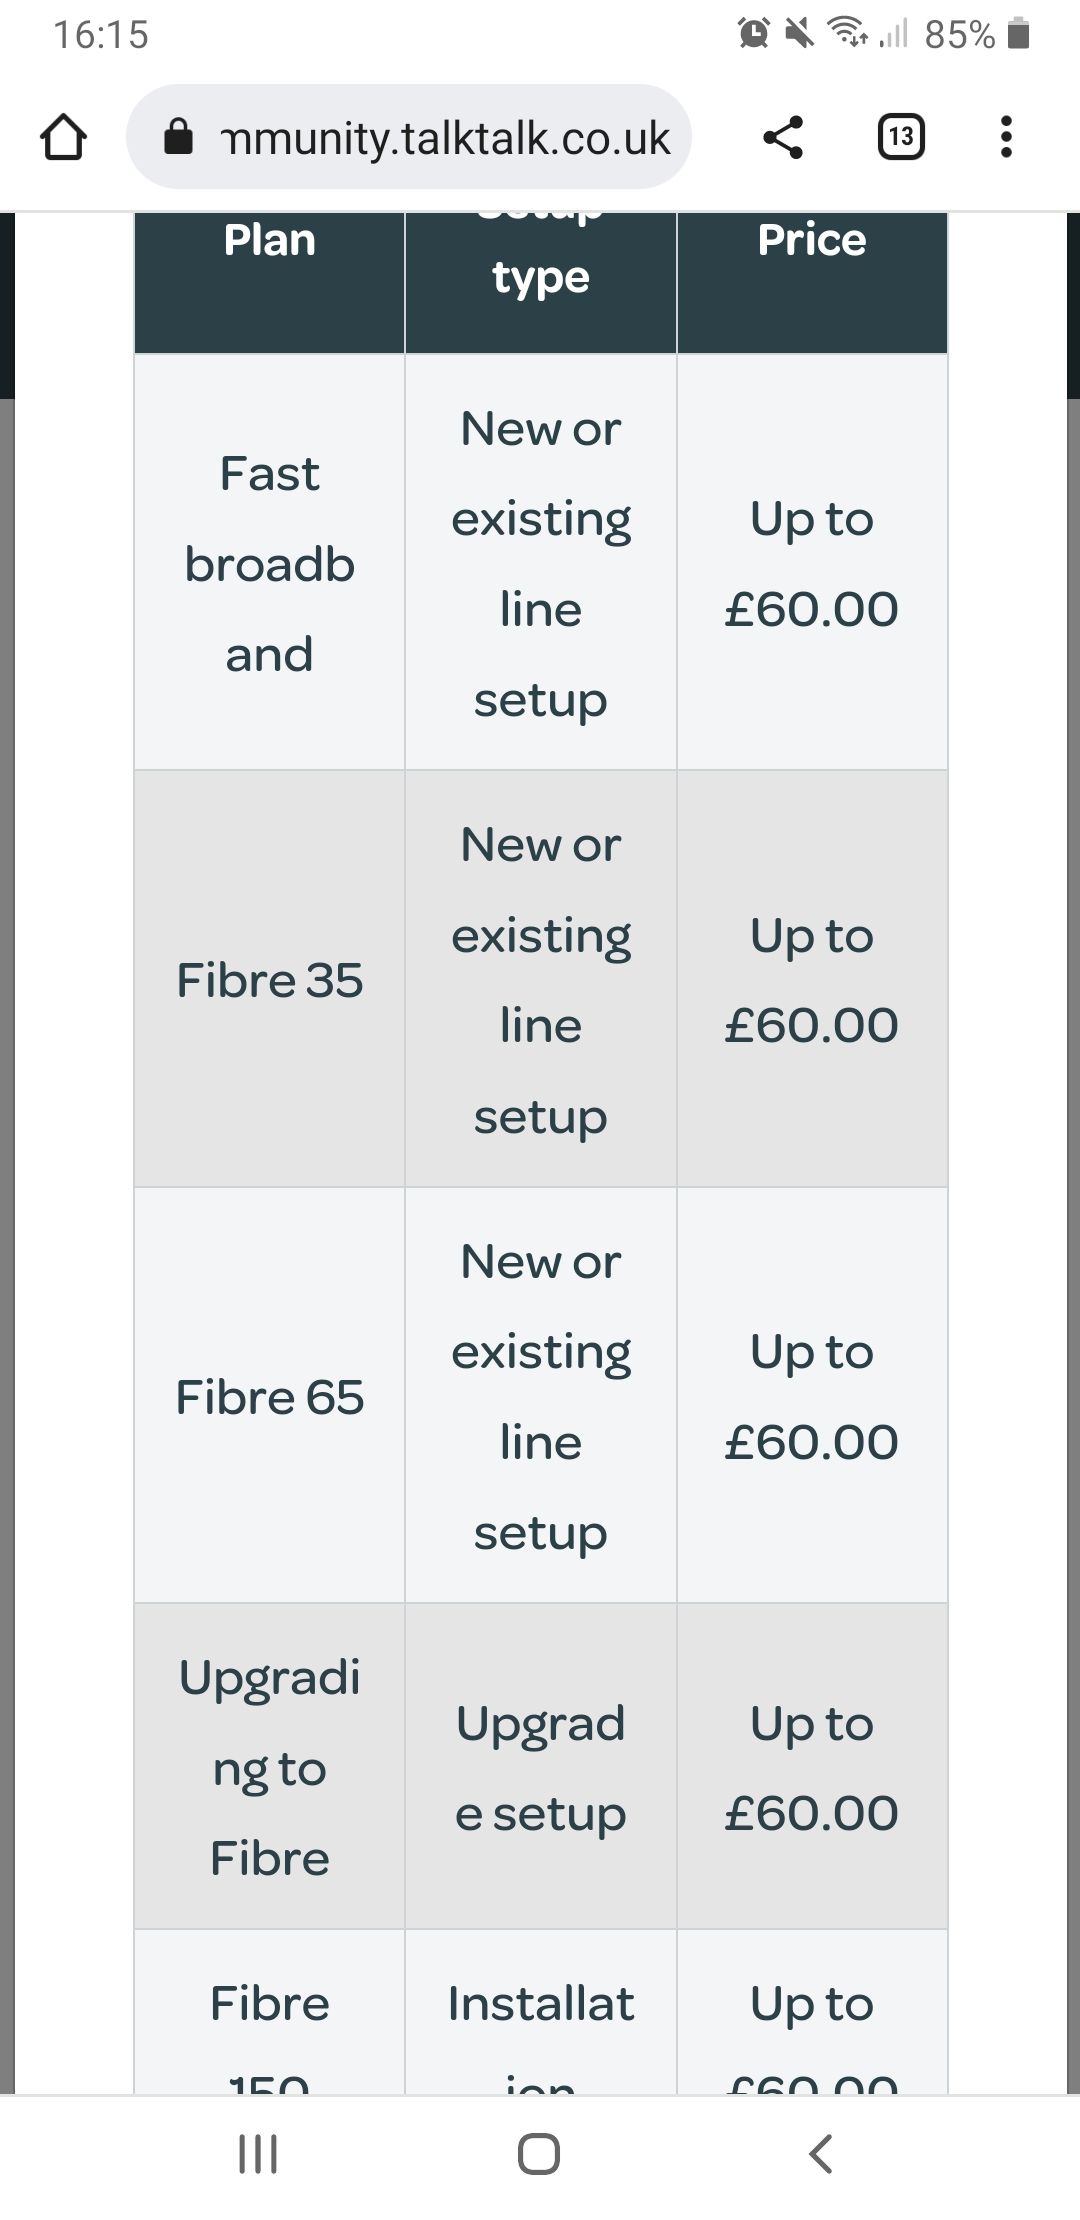The height and width of the screenshot is (2220, 1080).
Task: Tap the Plan column header
Action: coord(268,240)
